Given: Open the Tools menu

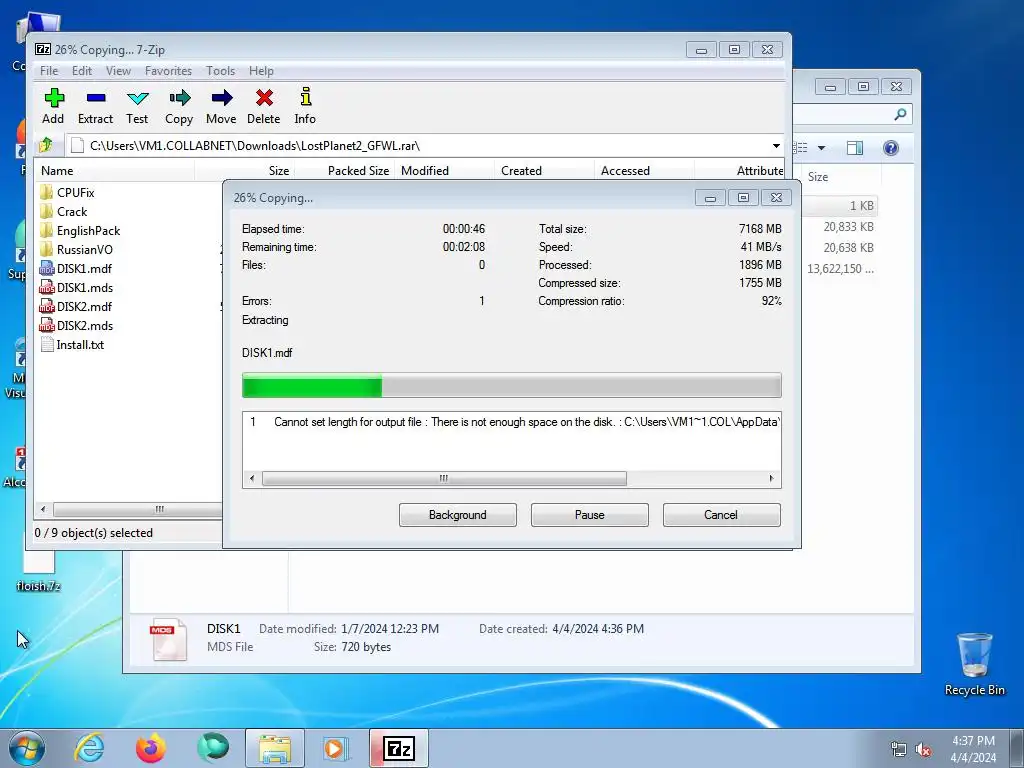Looking at the screenshot, I should 220,71.
